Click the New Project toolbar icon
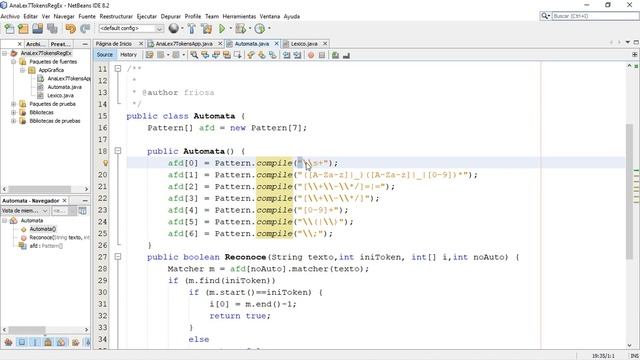The width and height of the screenshot is (640, 360). 23,29
